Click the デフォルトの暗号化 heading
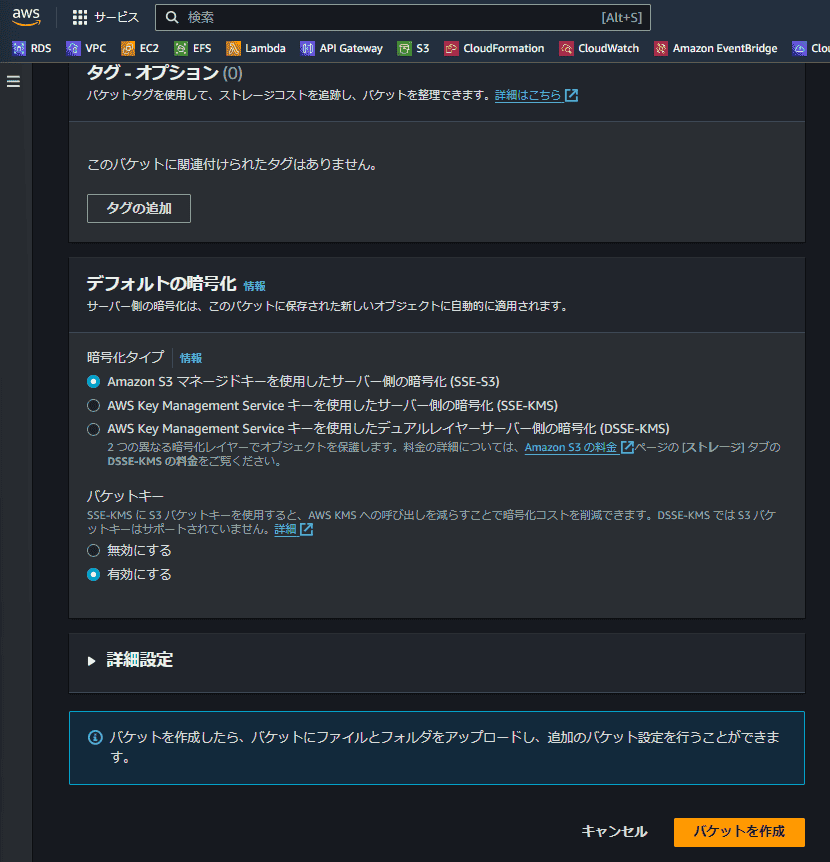830x862 pixels. pyautogui.click(x=162, y=284)
